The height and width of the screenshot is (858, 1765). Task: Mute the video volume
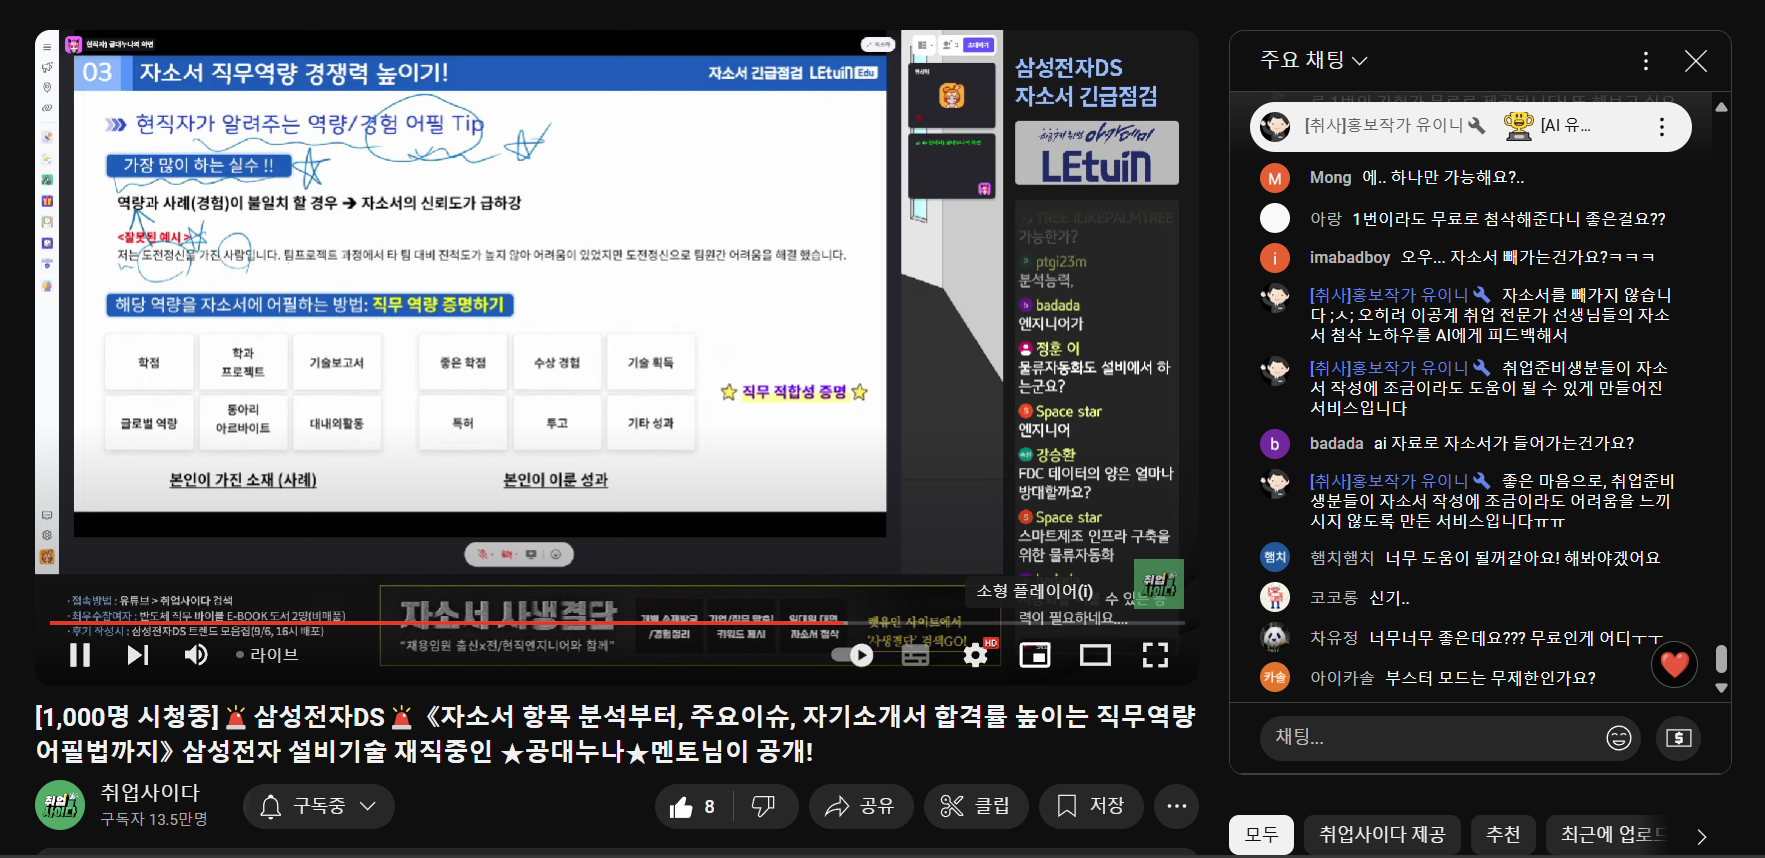point(196,655)
